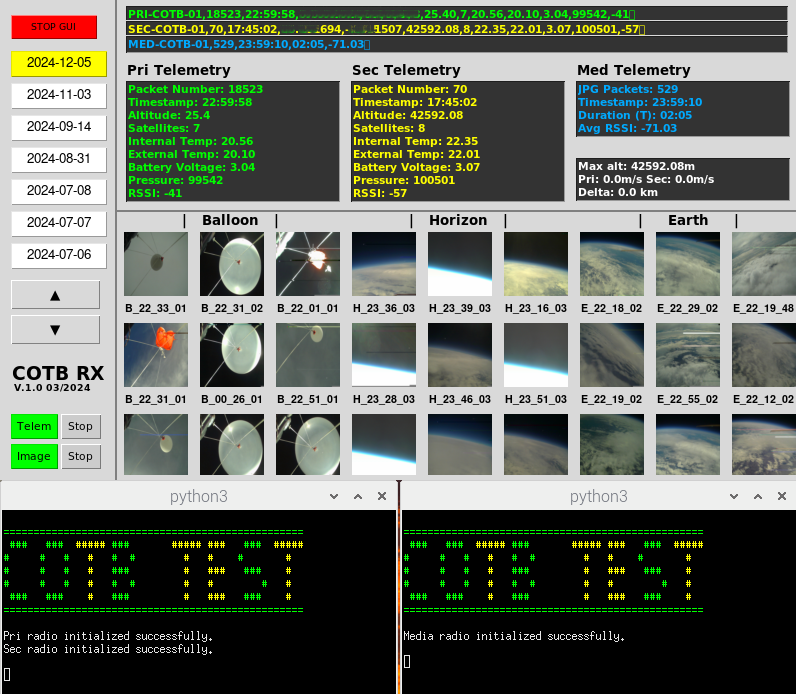
Task: Click Pri Battery Voltage: 3.04
Action: [x=191, y=168]
